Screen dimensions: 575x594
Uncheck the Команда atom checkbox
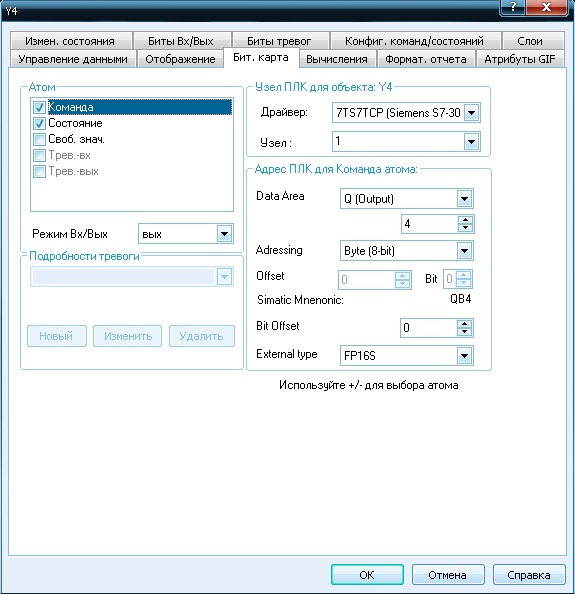[x=39, y=107]
